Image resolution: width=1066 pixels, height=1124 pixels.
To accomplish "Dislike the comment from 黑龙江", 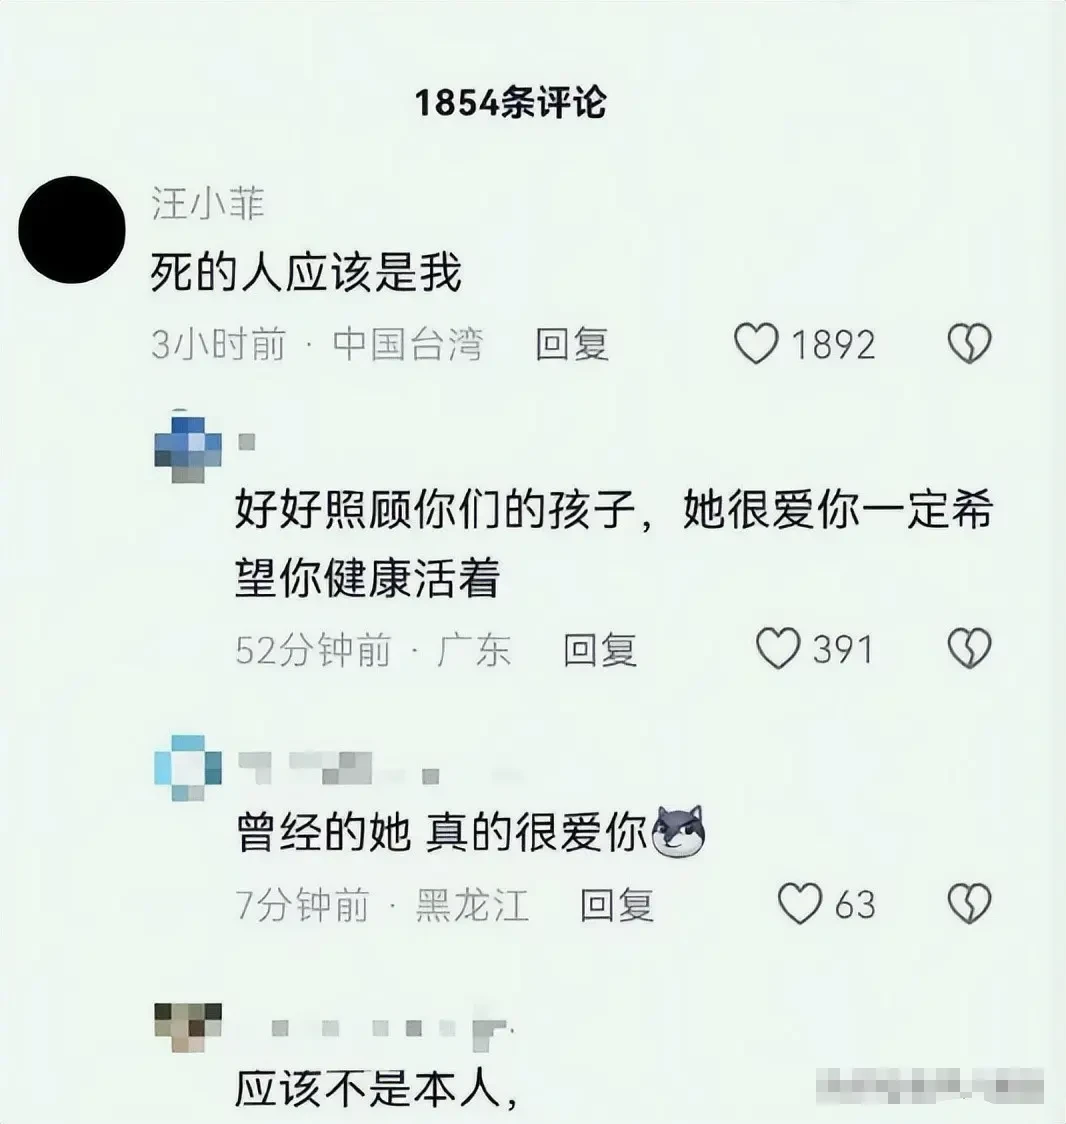I will point(969,903).
